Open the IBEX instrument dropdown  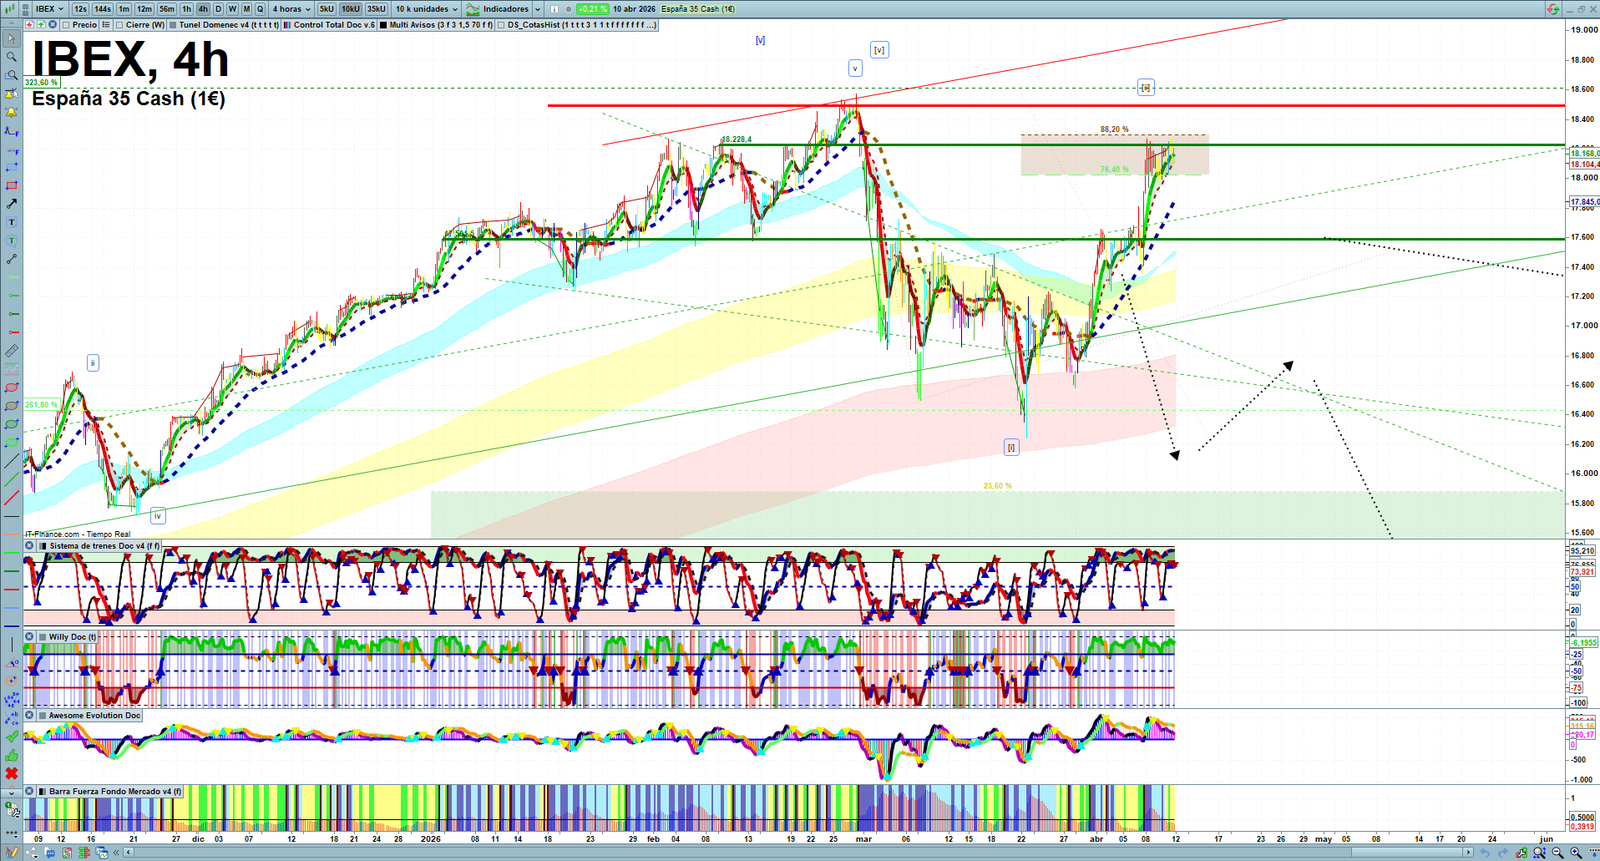tap(49, 9)
